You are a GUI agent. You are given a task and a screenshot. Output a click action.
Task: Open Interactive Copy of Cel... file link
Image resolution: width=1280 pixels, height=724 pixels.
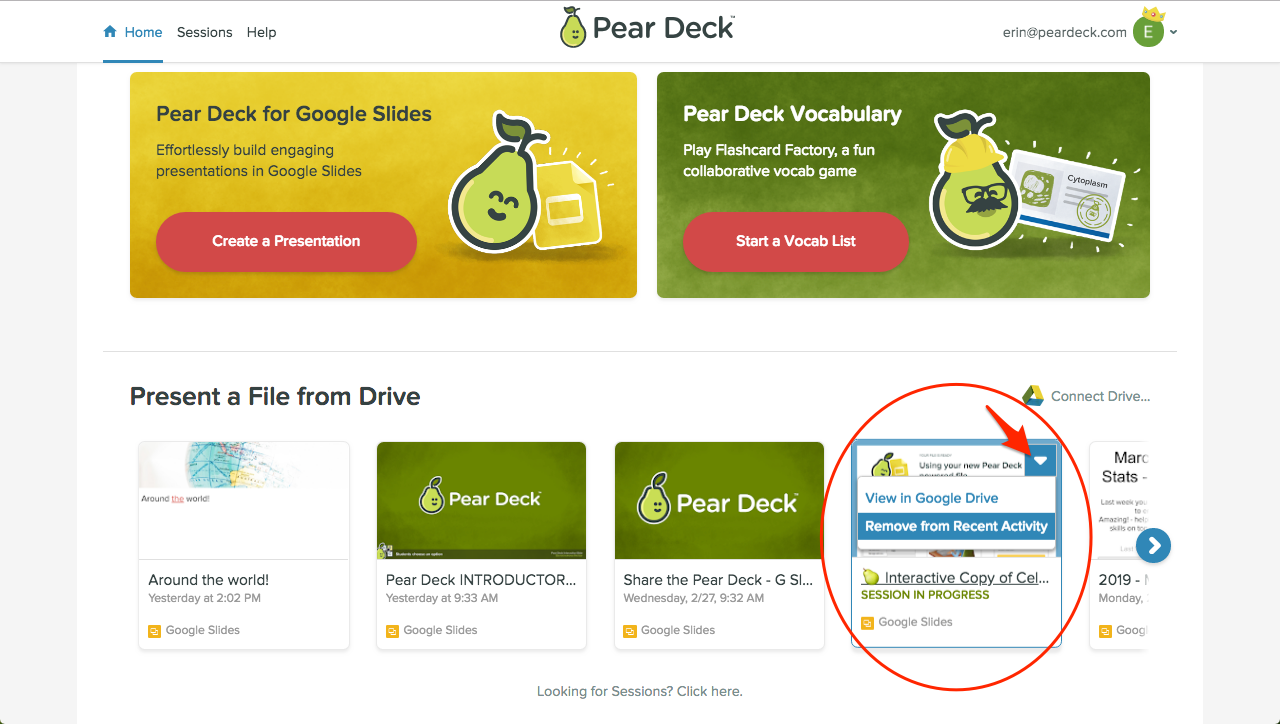pyautogui.click(x=966, y=578)
